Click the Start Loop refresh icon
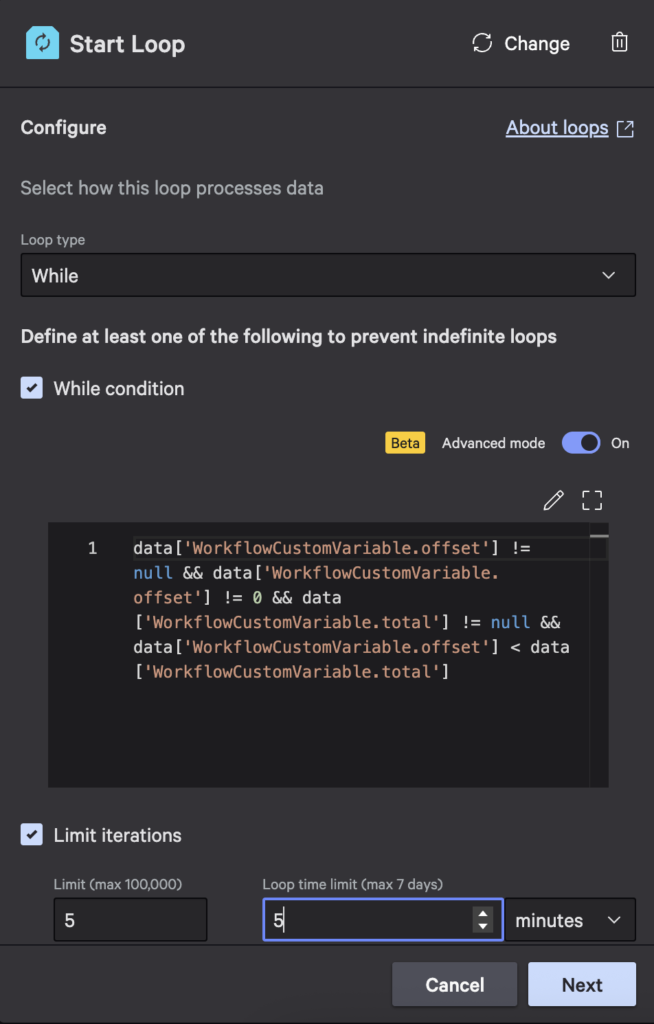The height and width of the screenshot is (1024, 654). pyautogui.click(x=40, y=43)
